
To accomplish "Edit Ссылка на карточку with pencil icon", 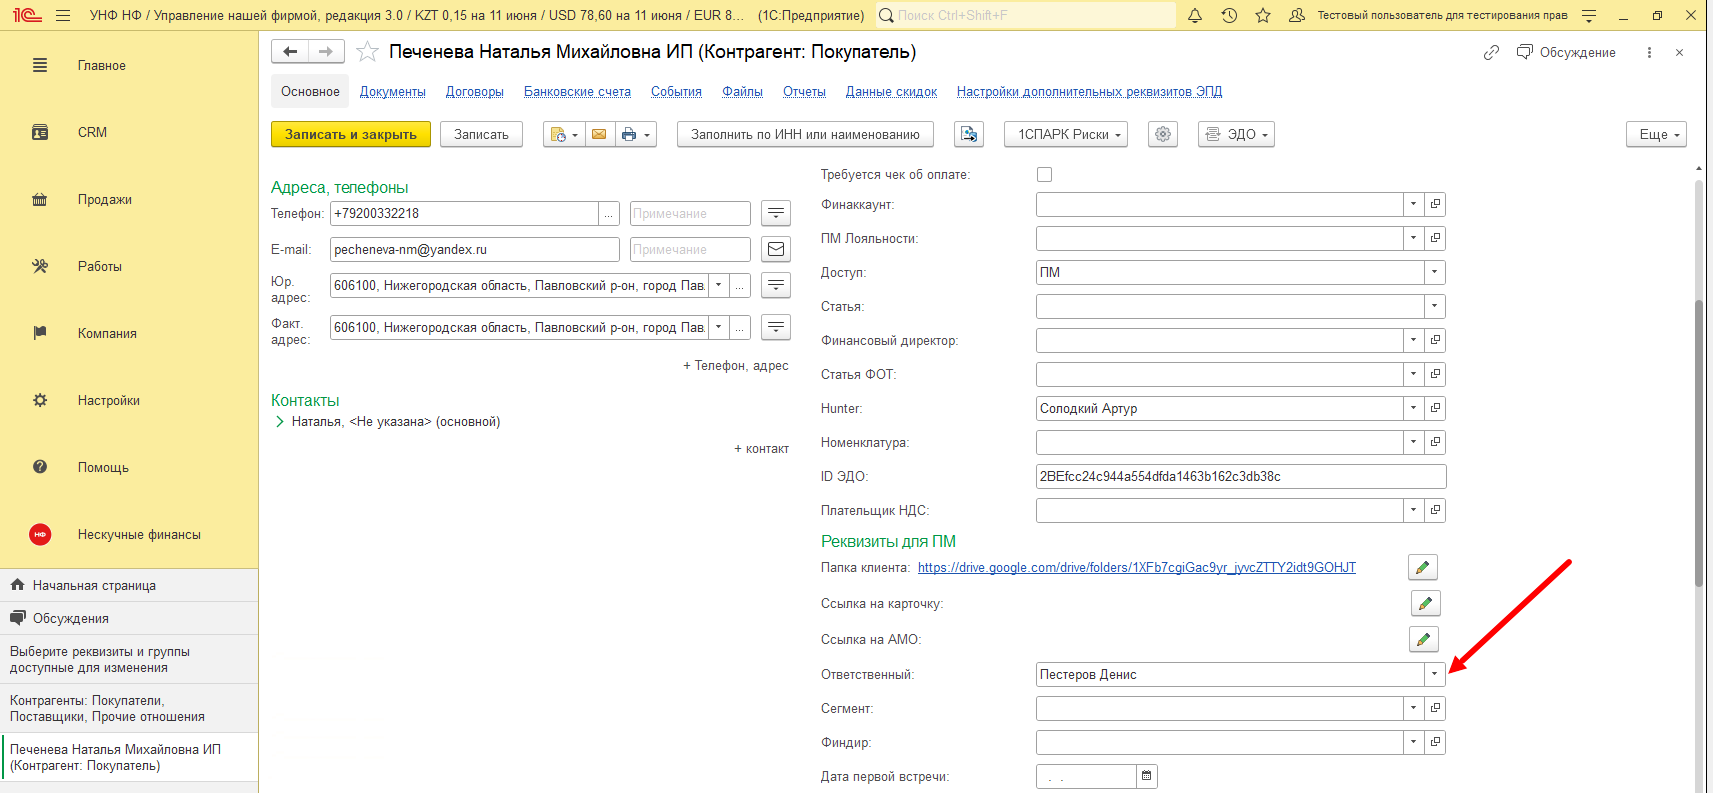I will pos(1425,603).
